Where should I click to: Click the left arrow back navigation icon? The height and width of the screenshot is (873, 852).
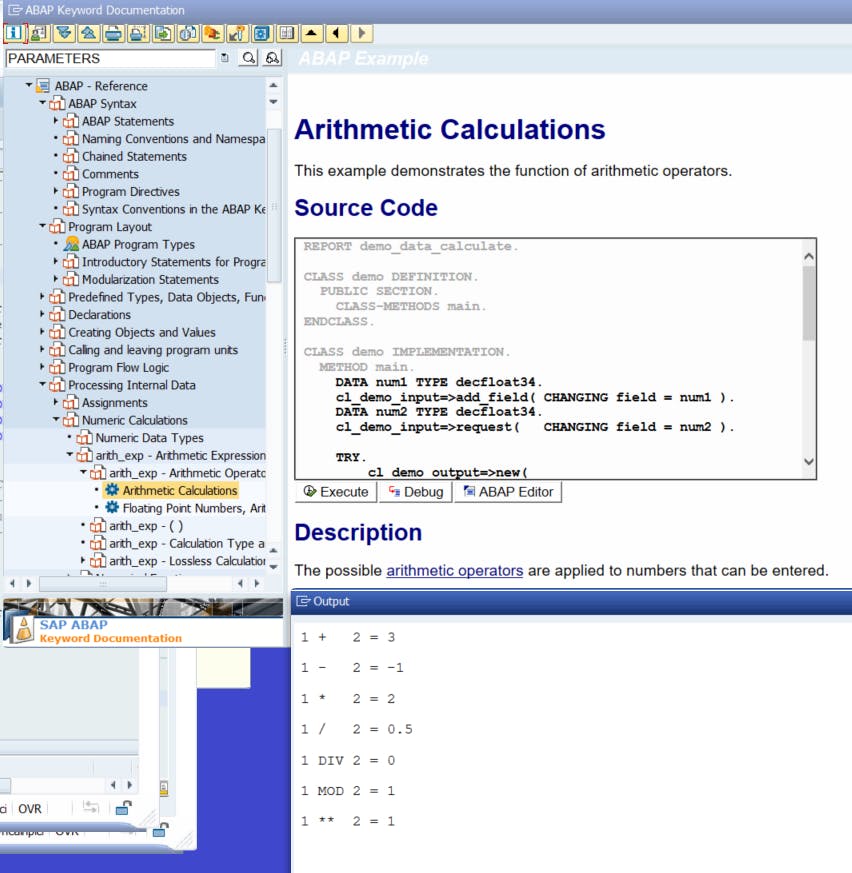click(x=337, y=33)
